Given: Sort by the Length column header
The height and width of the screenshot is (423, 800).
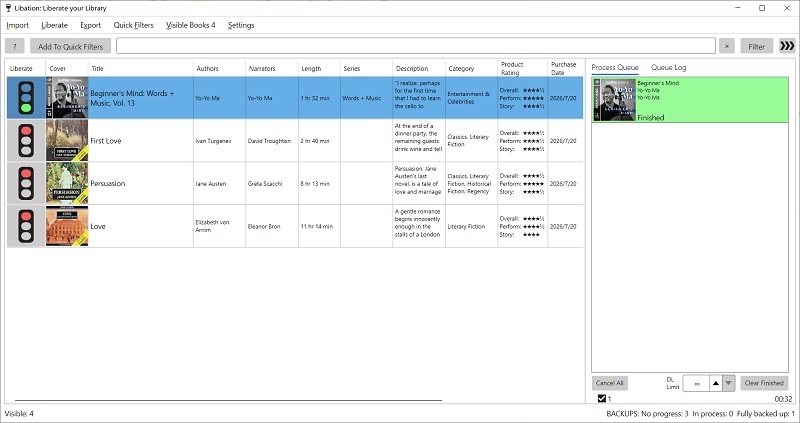Looking at the screenshot, I should coord(319,68).
